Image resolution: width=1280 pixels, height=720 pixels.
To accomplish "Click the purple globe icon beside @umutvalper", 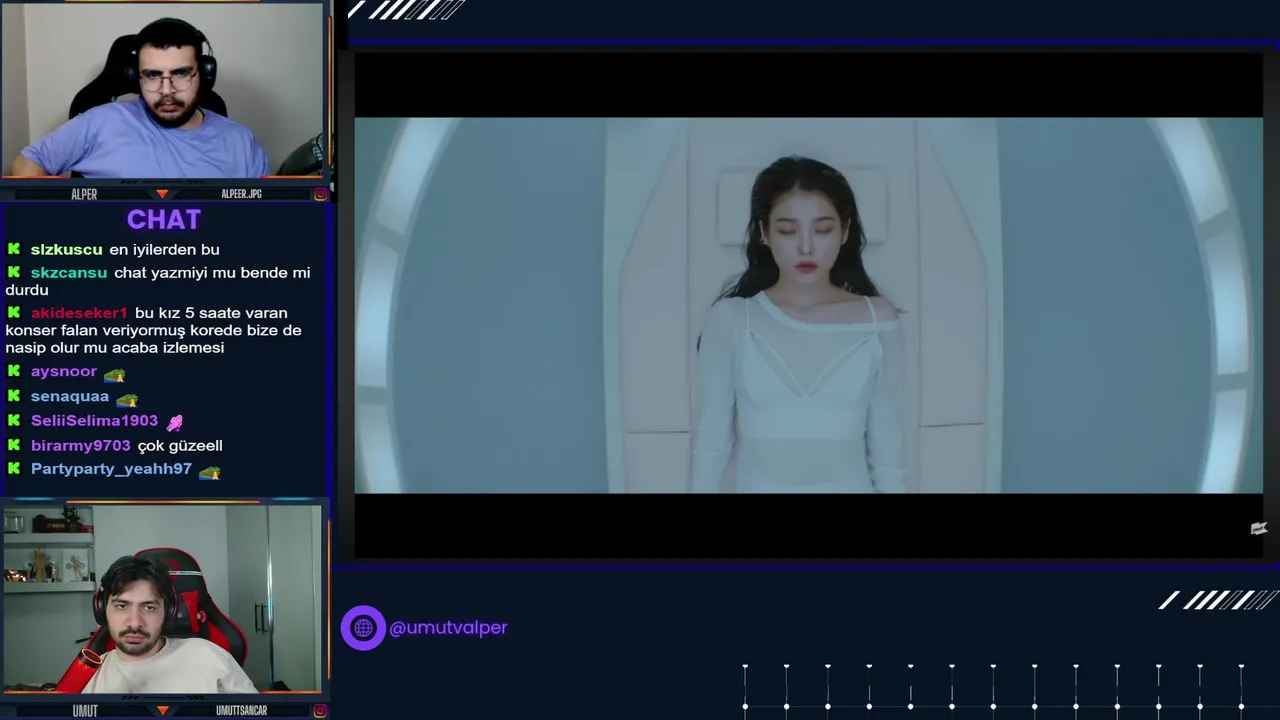I will 363,628.
